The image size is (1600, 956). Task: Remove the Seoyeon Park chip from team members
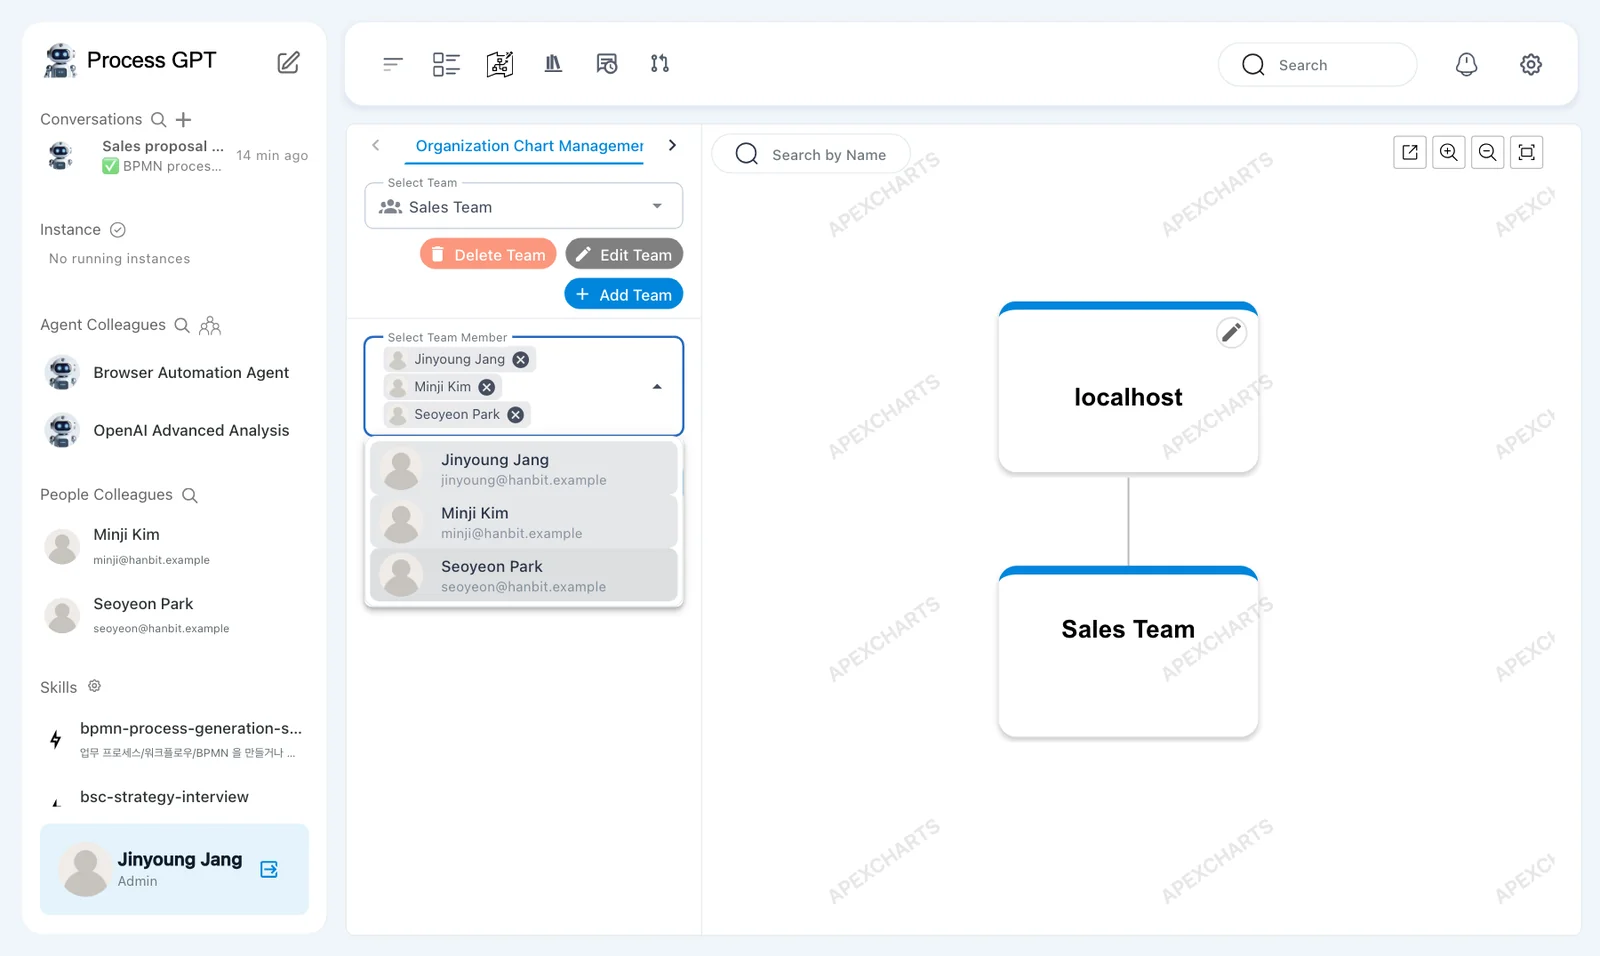coord(516,415)
